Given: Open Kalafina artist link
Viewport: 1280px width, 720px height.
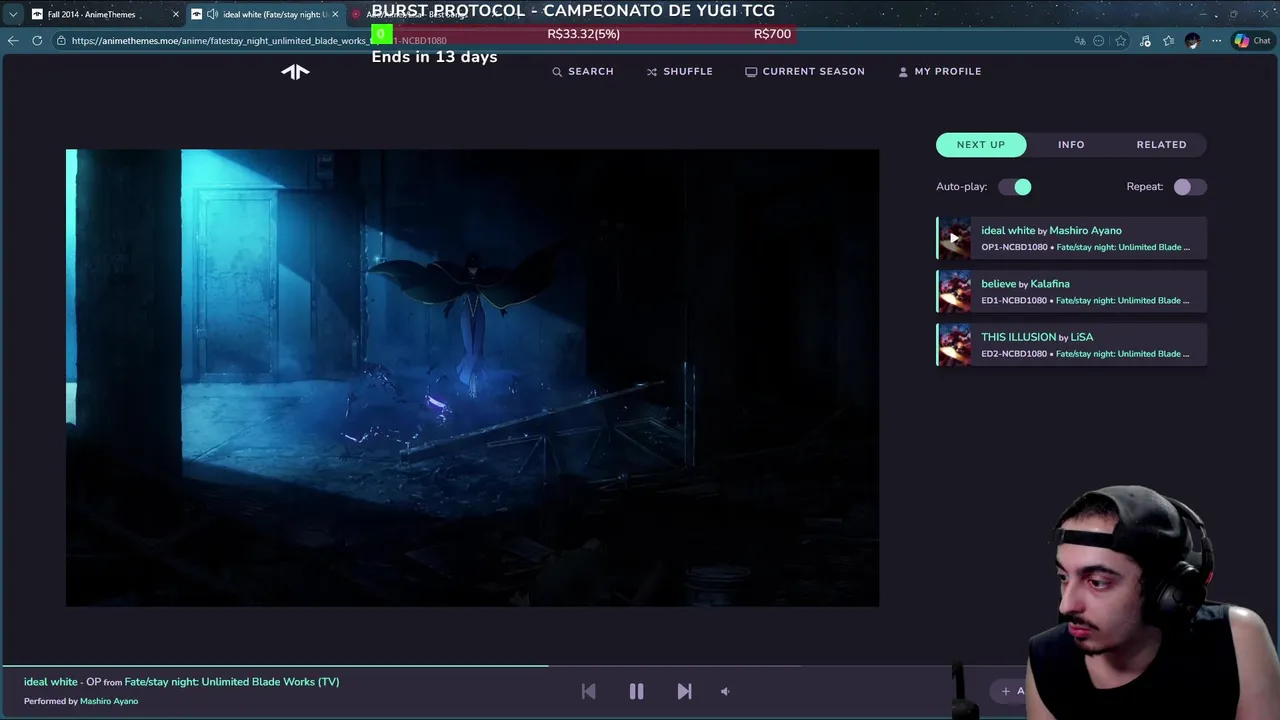Looking at the screenshot, I should [1050, 284].
